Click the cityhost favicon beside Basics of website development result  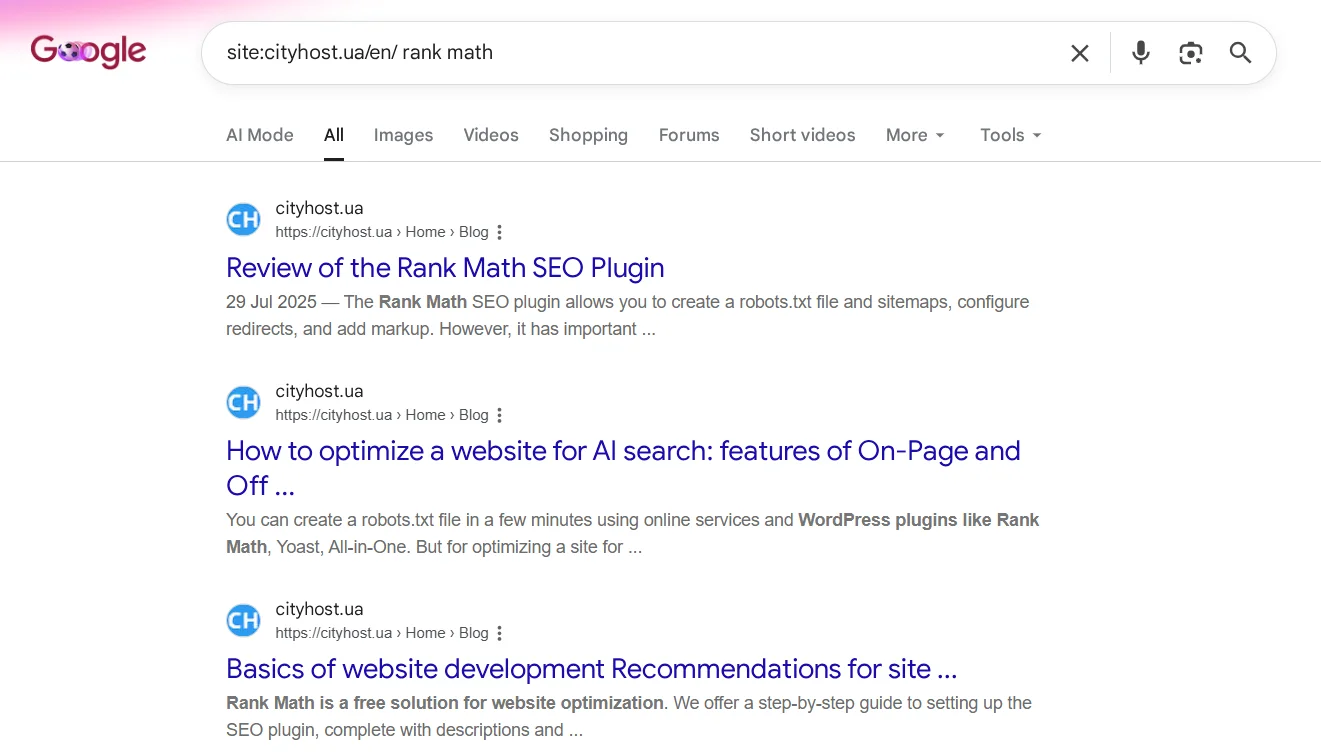(x=243, y=620)
